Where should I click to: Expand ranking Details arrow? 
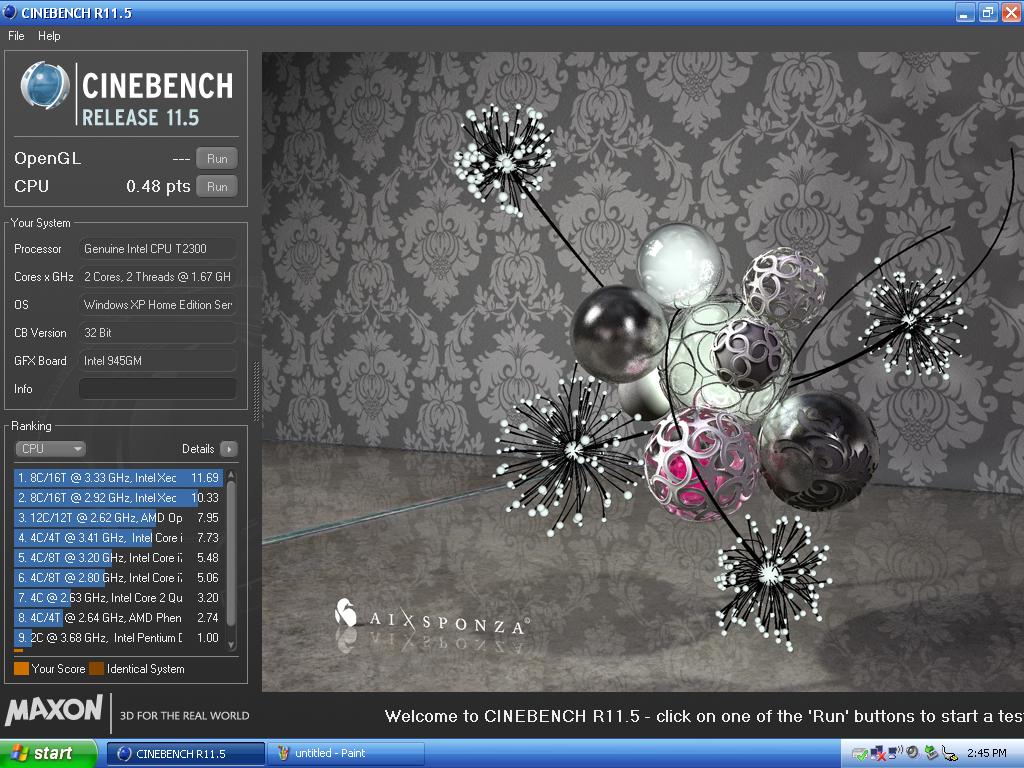[229, 449]
